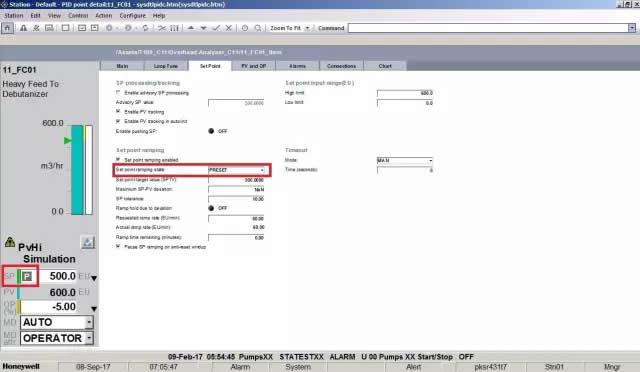The height and width of the screenshot is (372, 640).
Task: Click the cancel X icon in toolbar
Action: [229, 28]
